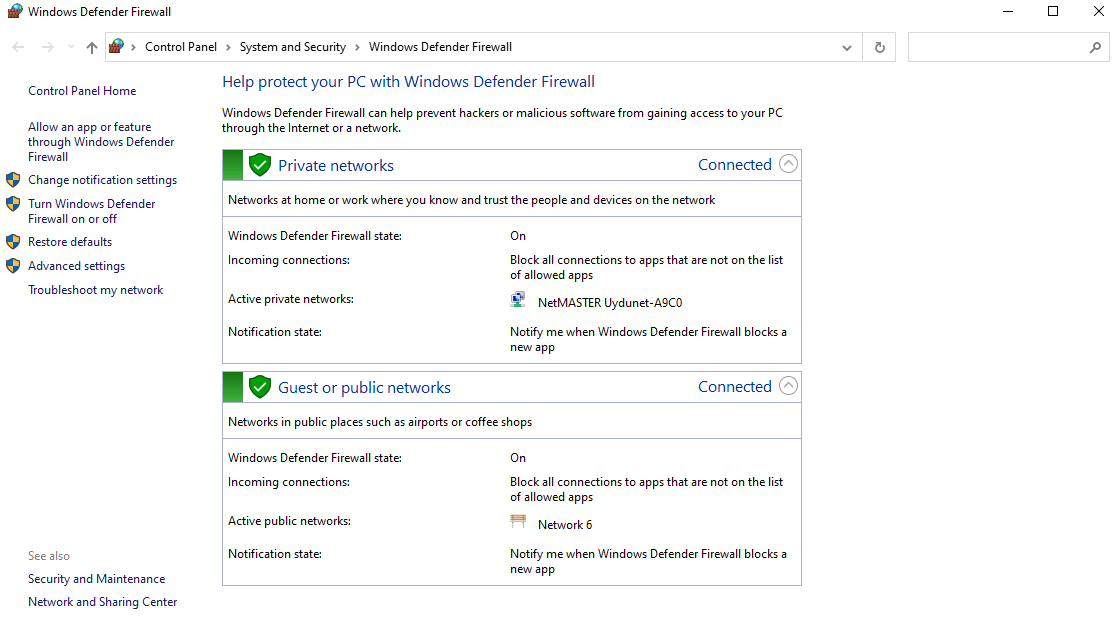1115x624 pixels.
Task: Collapse the Guest or public networks section
Action: pos(788,385)
